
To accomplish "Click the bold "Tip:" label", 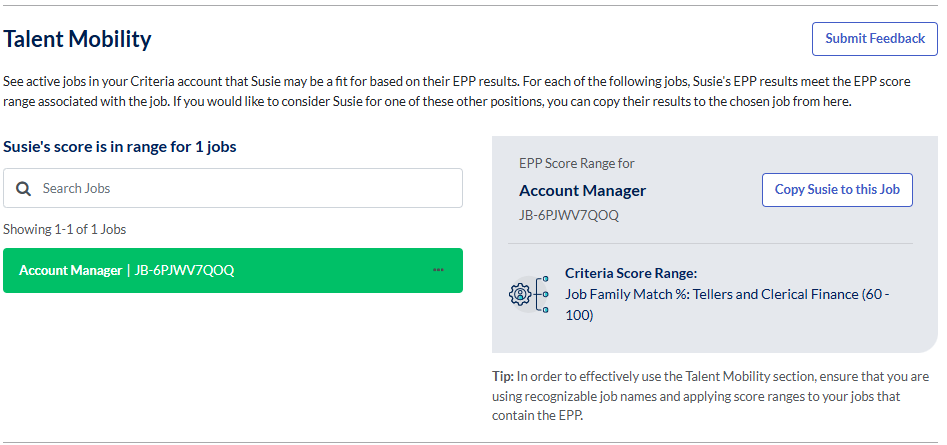I will (x=502, y=377).
